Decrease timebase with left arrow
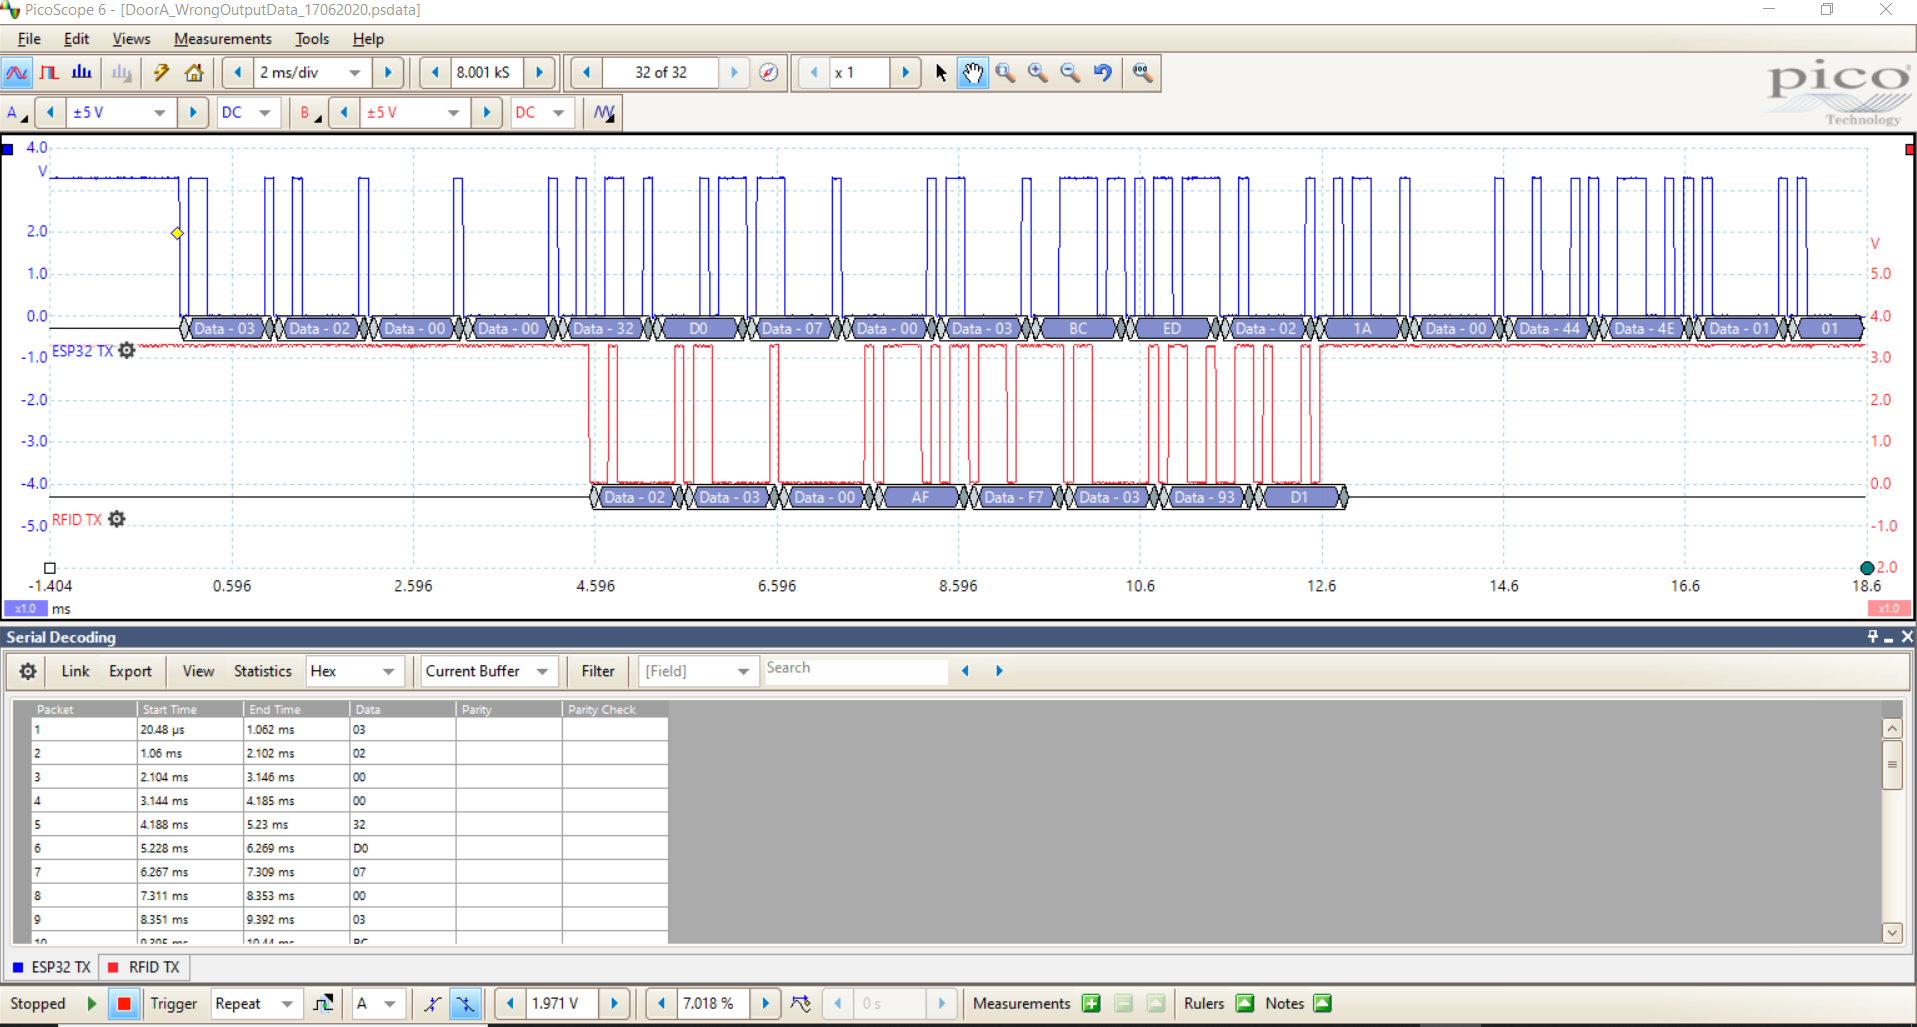 (x=237, y=73)
